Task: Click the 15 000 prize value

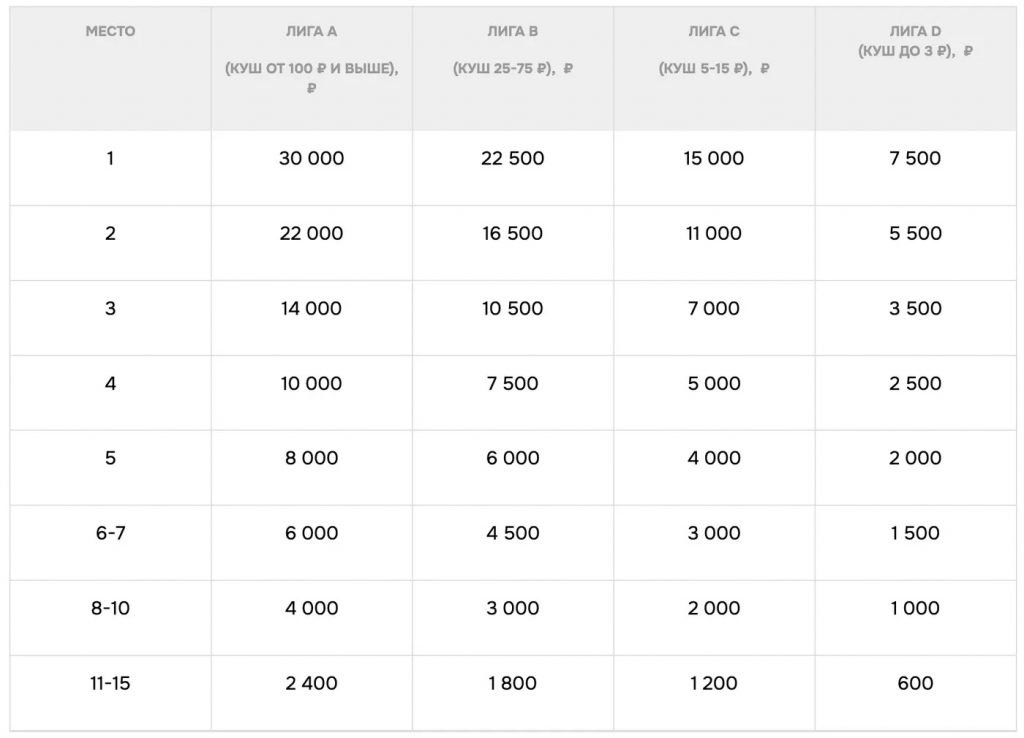Action: point(714,158)
